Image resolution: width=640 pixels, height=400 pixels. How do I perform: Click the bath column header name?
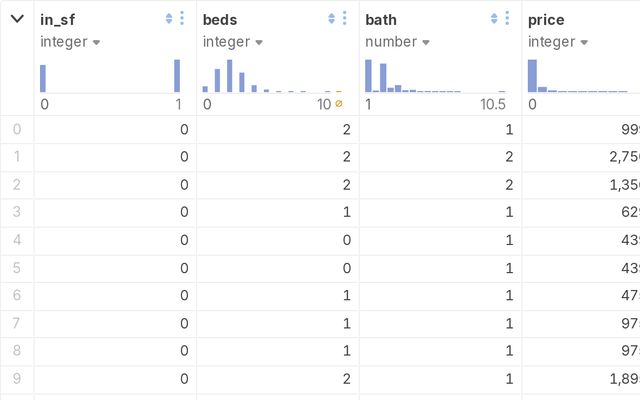(x=381, y=19)
